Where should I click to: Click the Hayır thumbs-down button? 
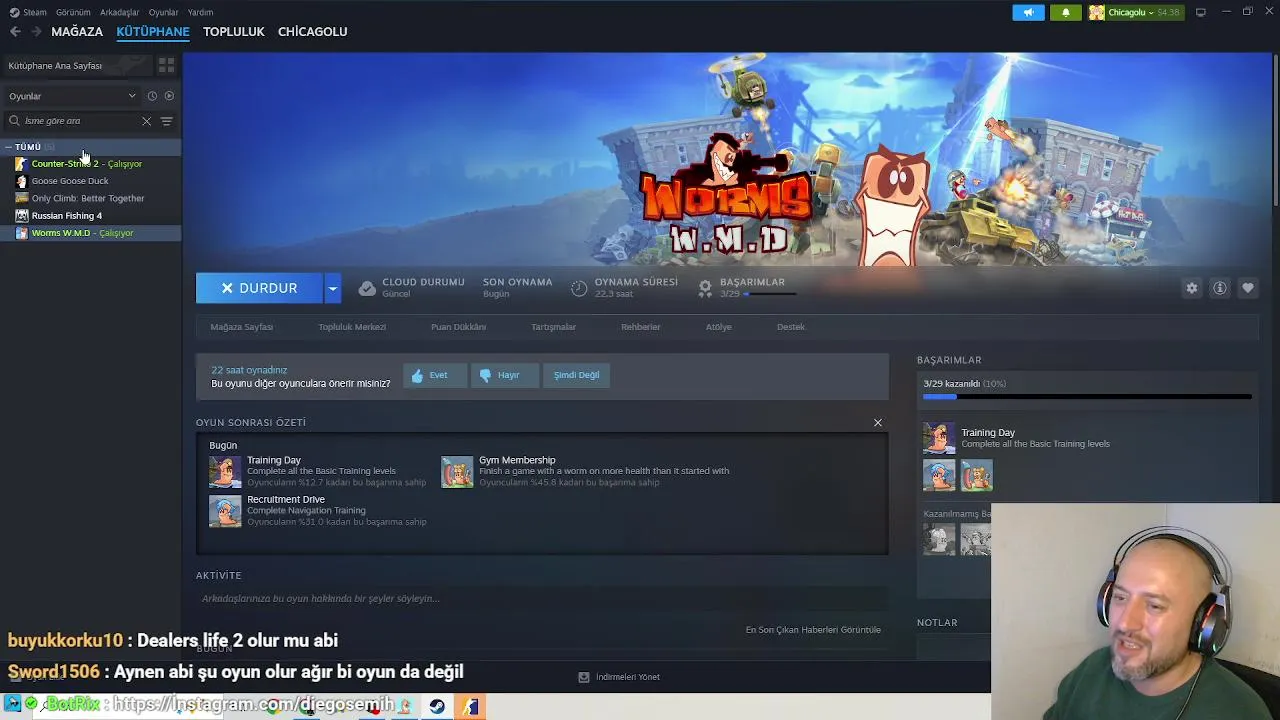pyautogui.click(x=504, y=375)
